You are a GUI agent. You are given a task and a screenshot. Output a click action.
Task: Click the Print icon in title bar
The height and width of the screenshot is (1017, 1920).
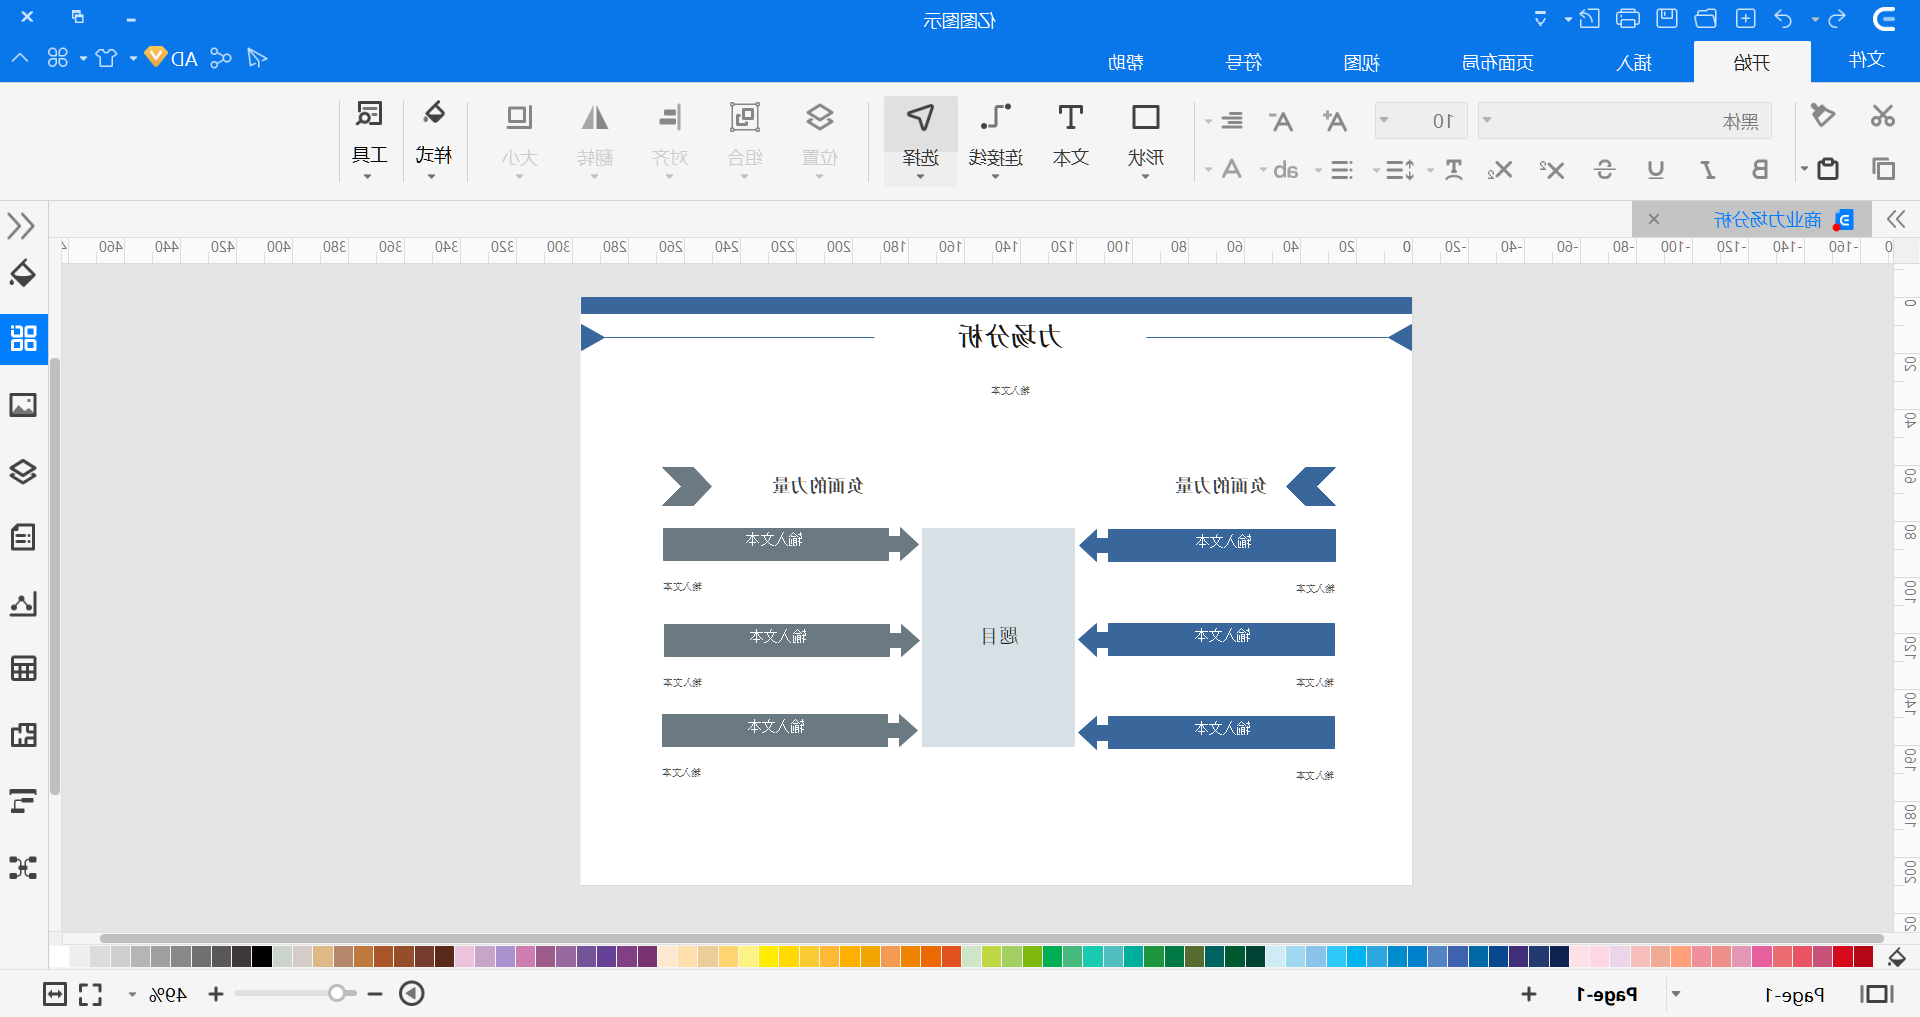click(1628, 18)
